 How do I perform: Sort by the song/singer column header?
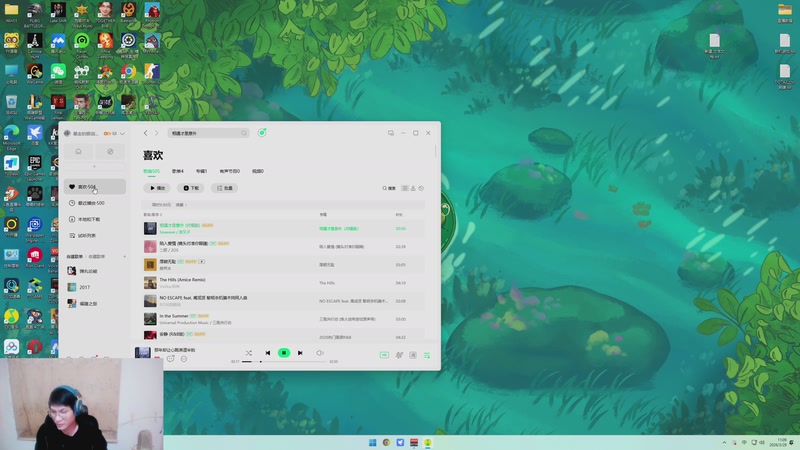[153, 215]
